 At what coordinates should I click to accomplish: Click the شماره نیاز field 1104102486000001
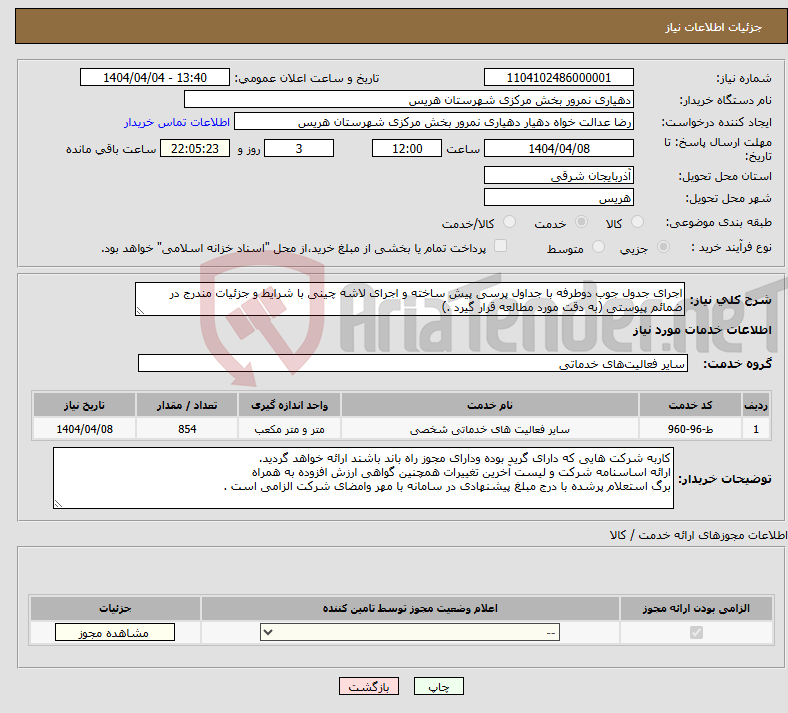558,77
